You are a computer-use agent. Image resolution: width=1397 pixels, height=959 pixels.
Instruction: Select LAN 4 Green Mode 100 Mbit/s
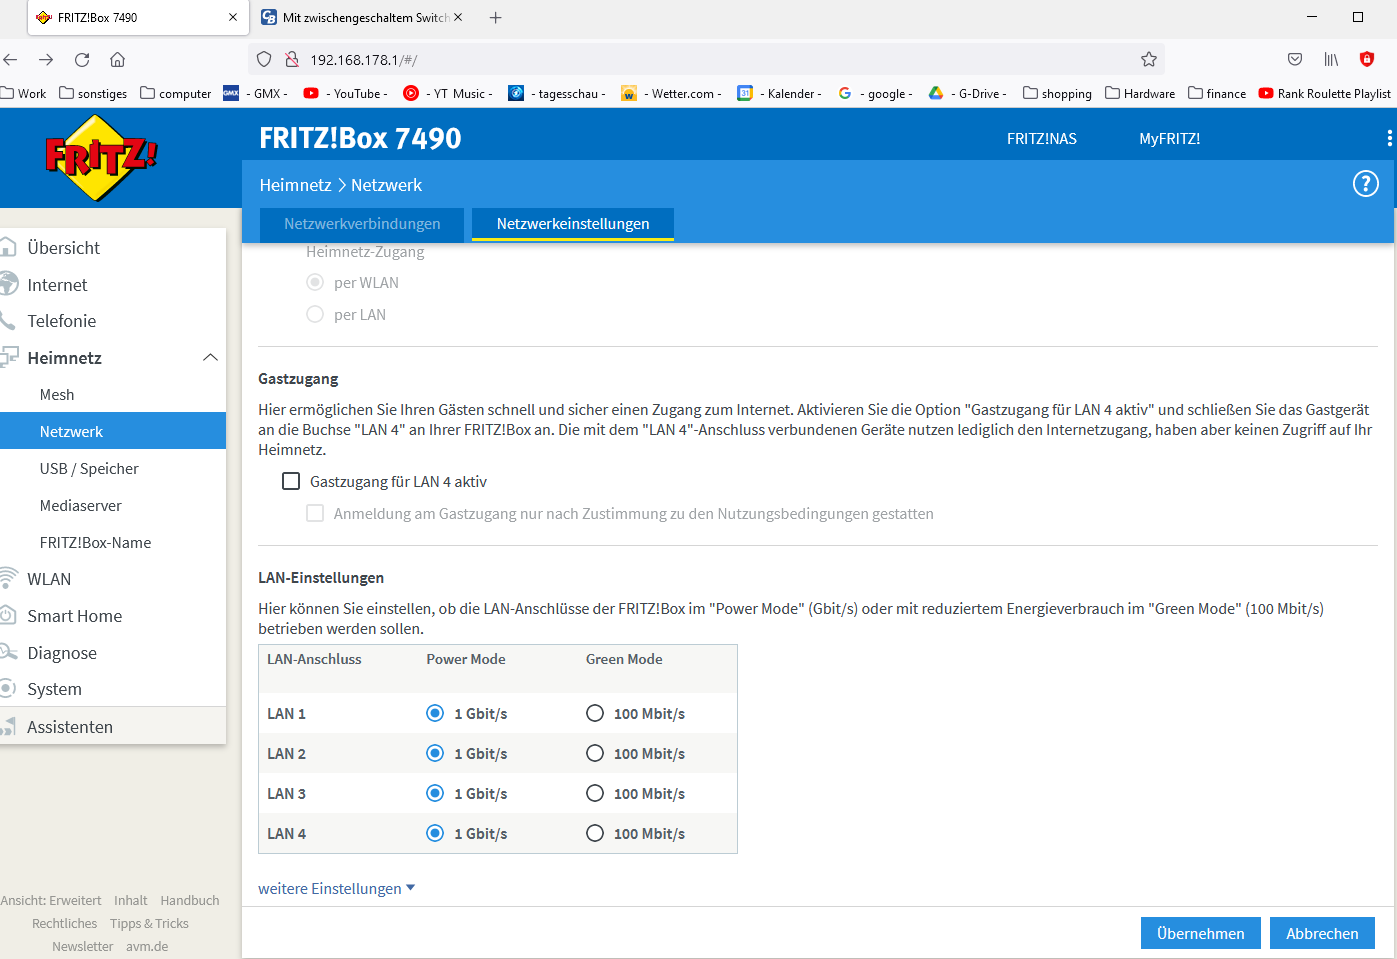pyautogui.click(x=595, y=833)
